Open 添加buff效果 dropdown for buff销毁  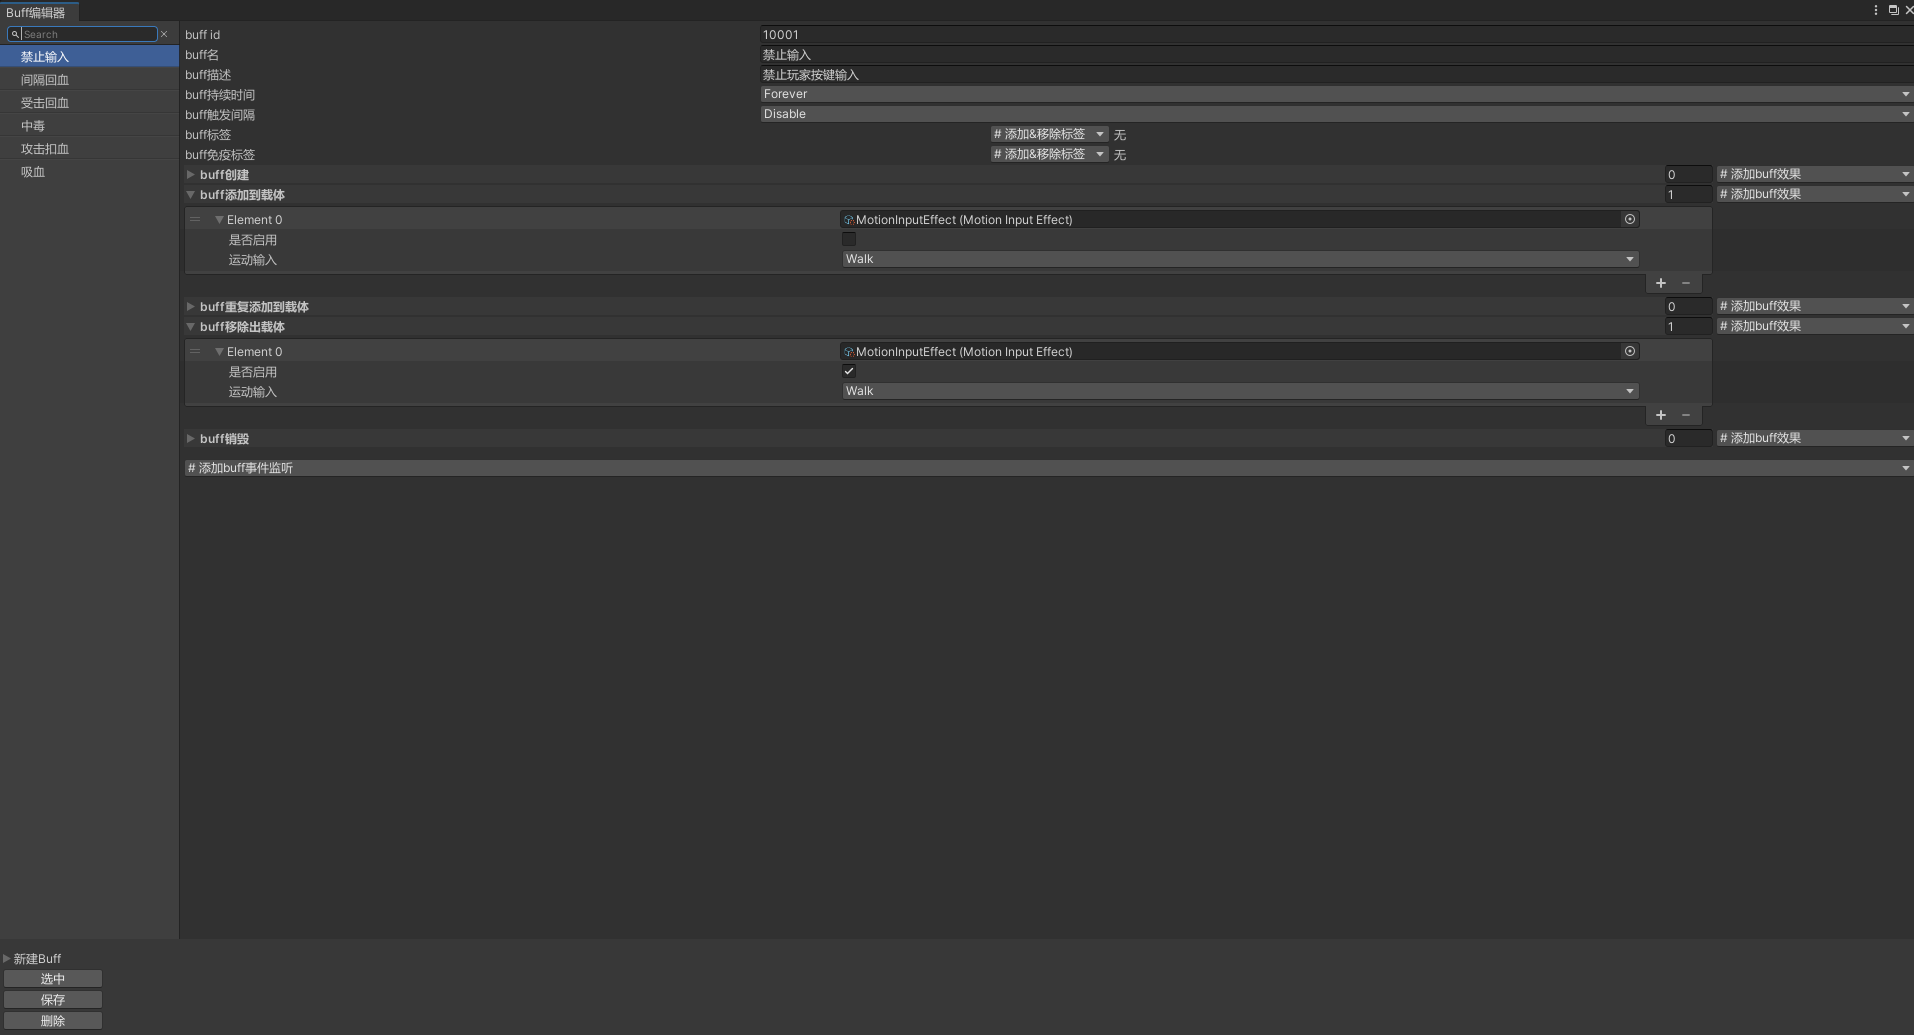point(1814,438)
